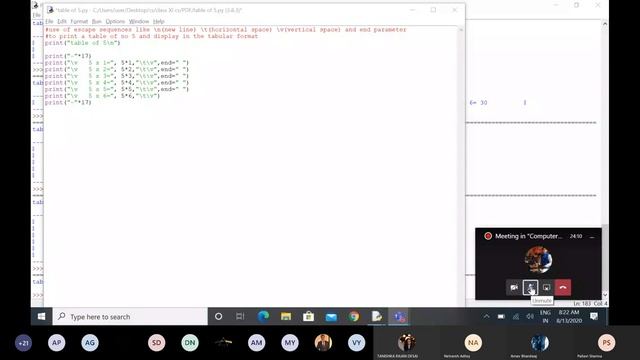Click the scroll down arrow of shell window
The image size is (640, 360).
point(605,295)
